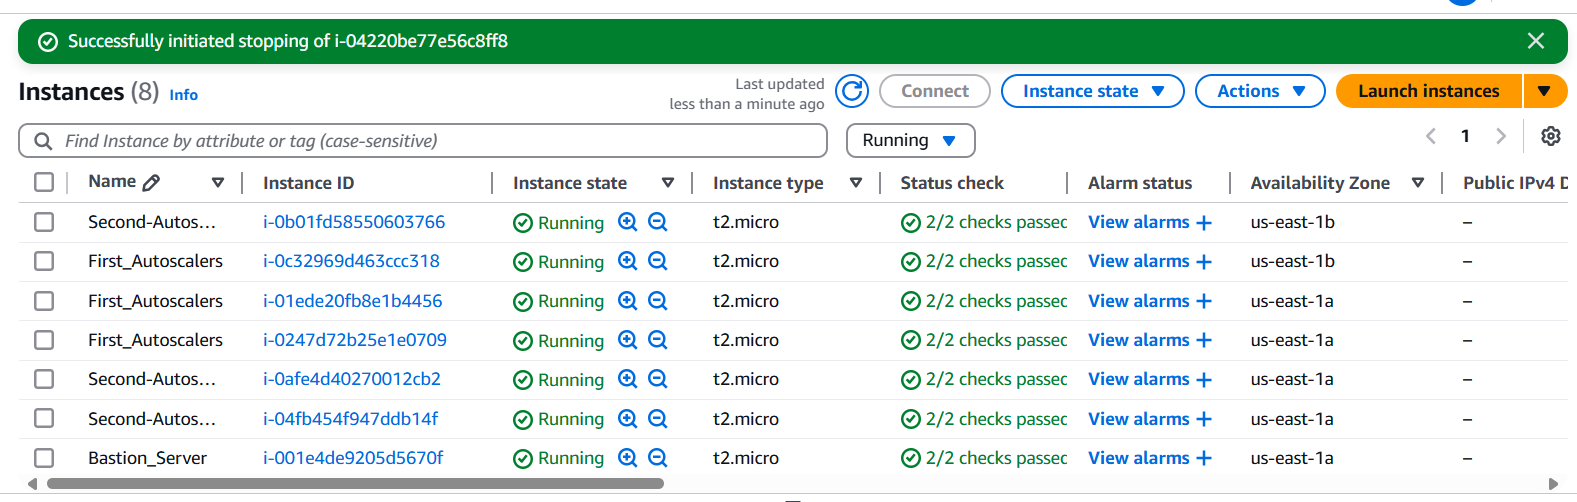
Task: Click the zoom-in icon in row i-0afe4d40270012cb2
Action: point(628,379)
